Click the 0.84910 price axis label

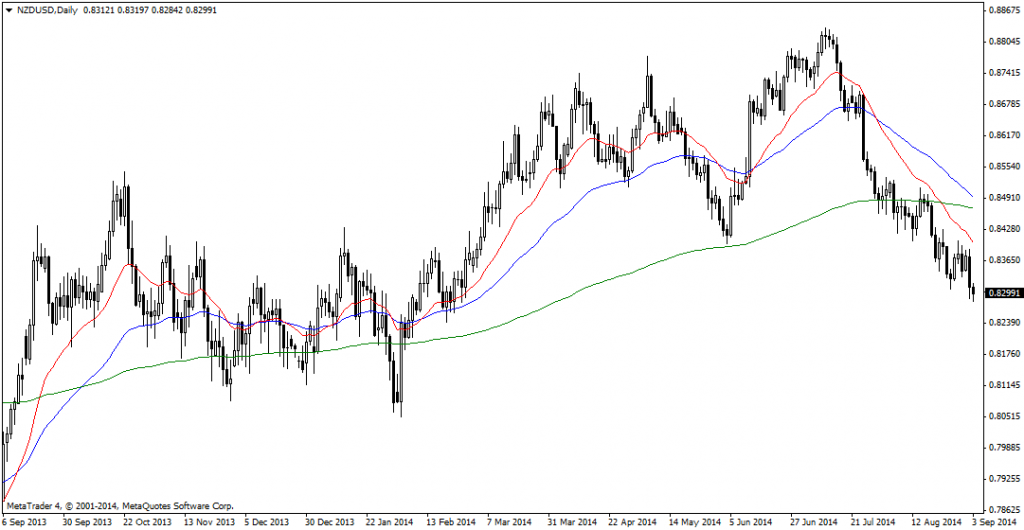click(x=1003, y=198)
